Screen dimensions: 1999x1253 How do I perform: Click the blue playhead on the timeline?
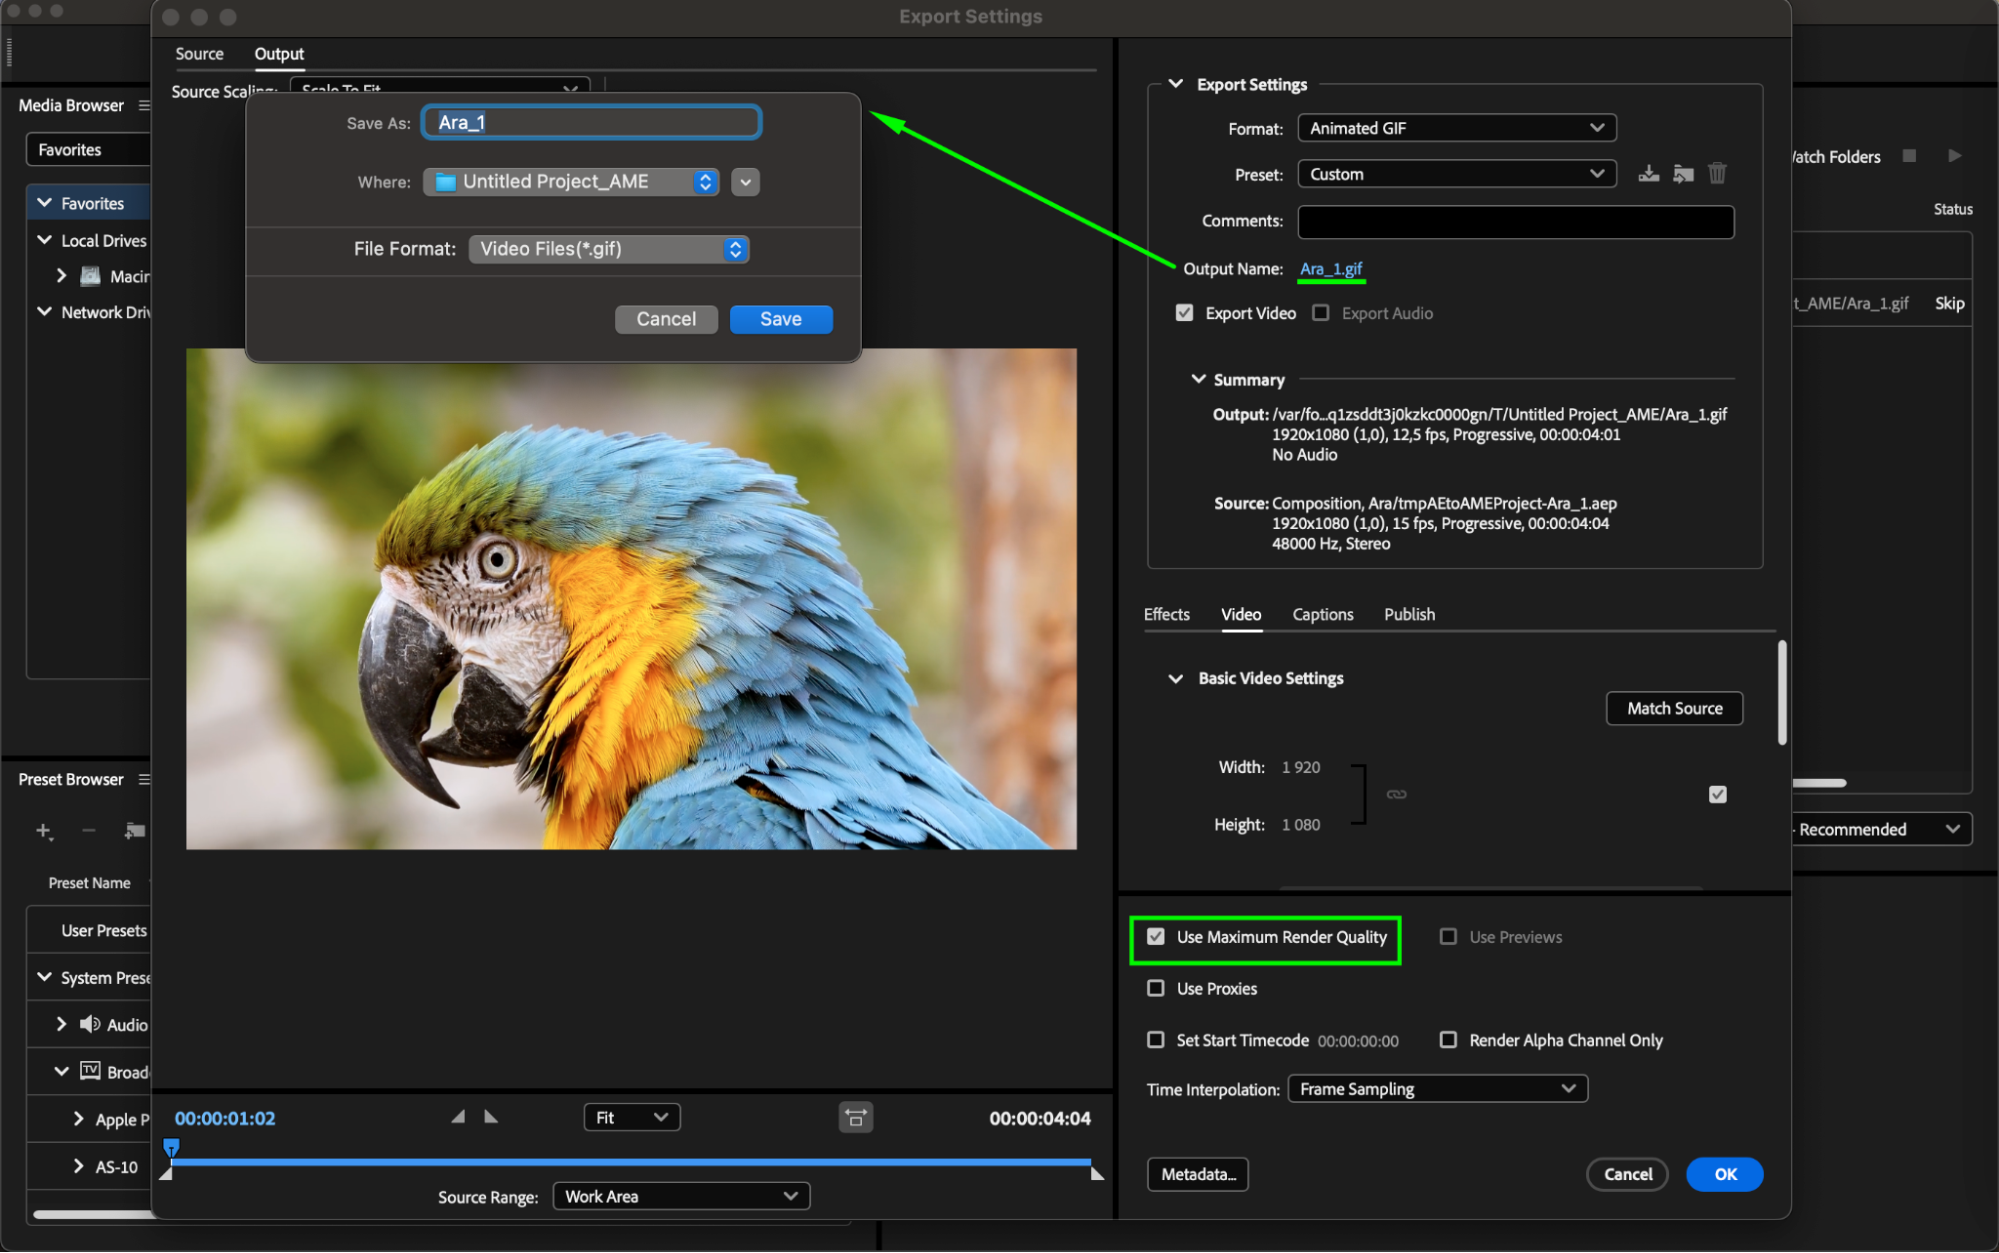point(171,1147)
